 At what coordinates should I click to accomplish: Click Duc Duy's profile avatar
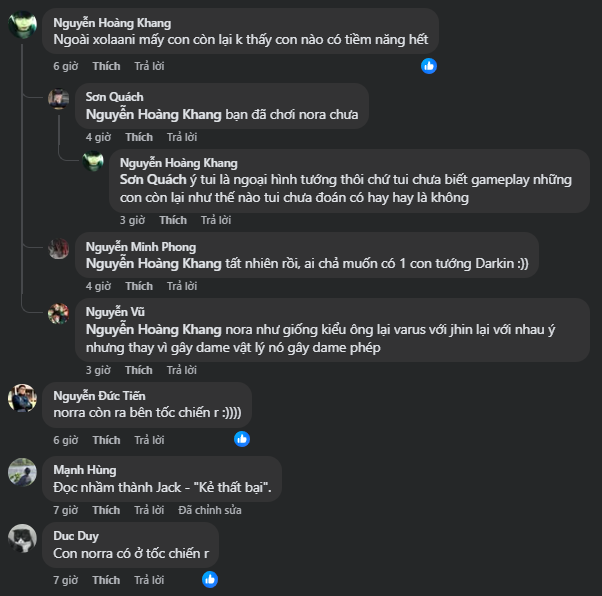tap(23, 538)
